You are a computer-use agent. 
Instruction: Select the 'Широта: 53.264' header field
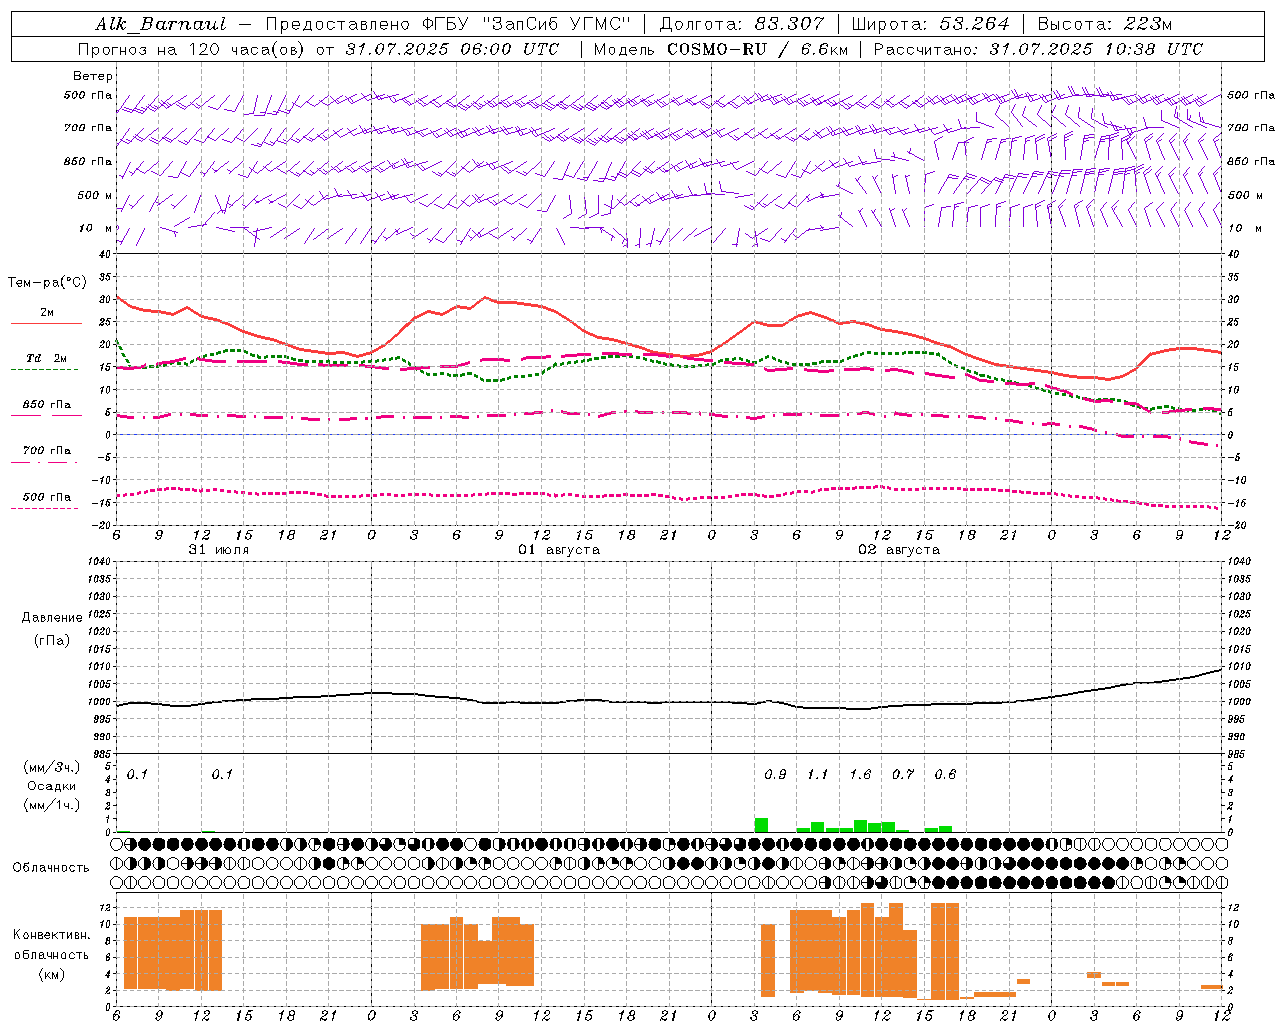[x=931, y=24]
